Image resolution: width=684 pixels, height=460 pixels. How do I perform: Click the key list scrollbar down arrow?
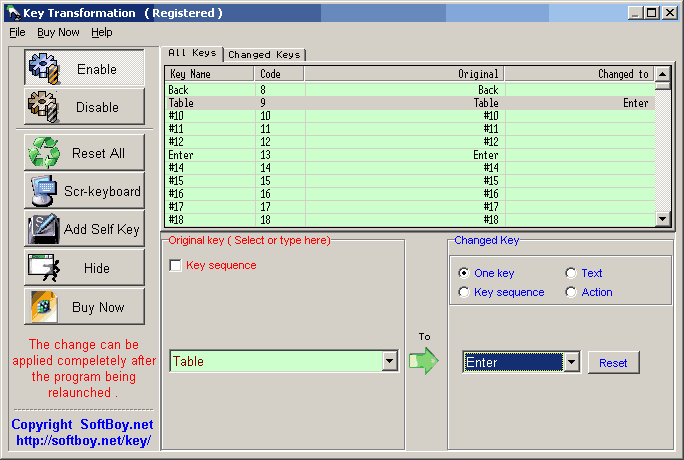(x=663, y=219)
